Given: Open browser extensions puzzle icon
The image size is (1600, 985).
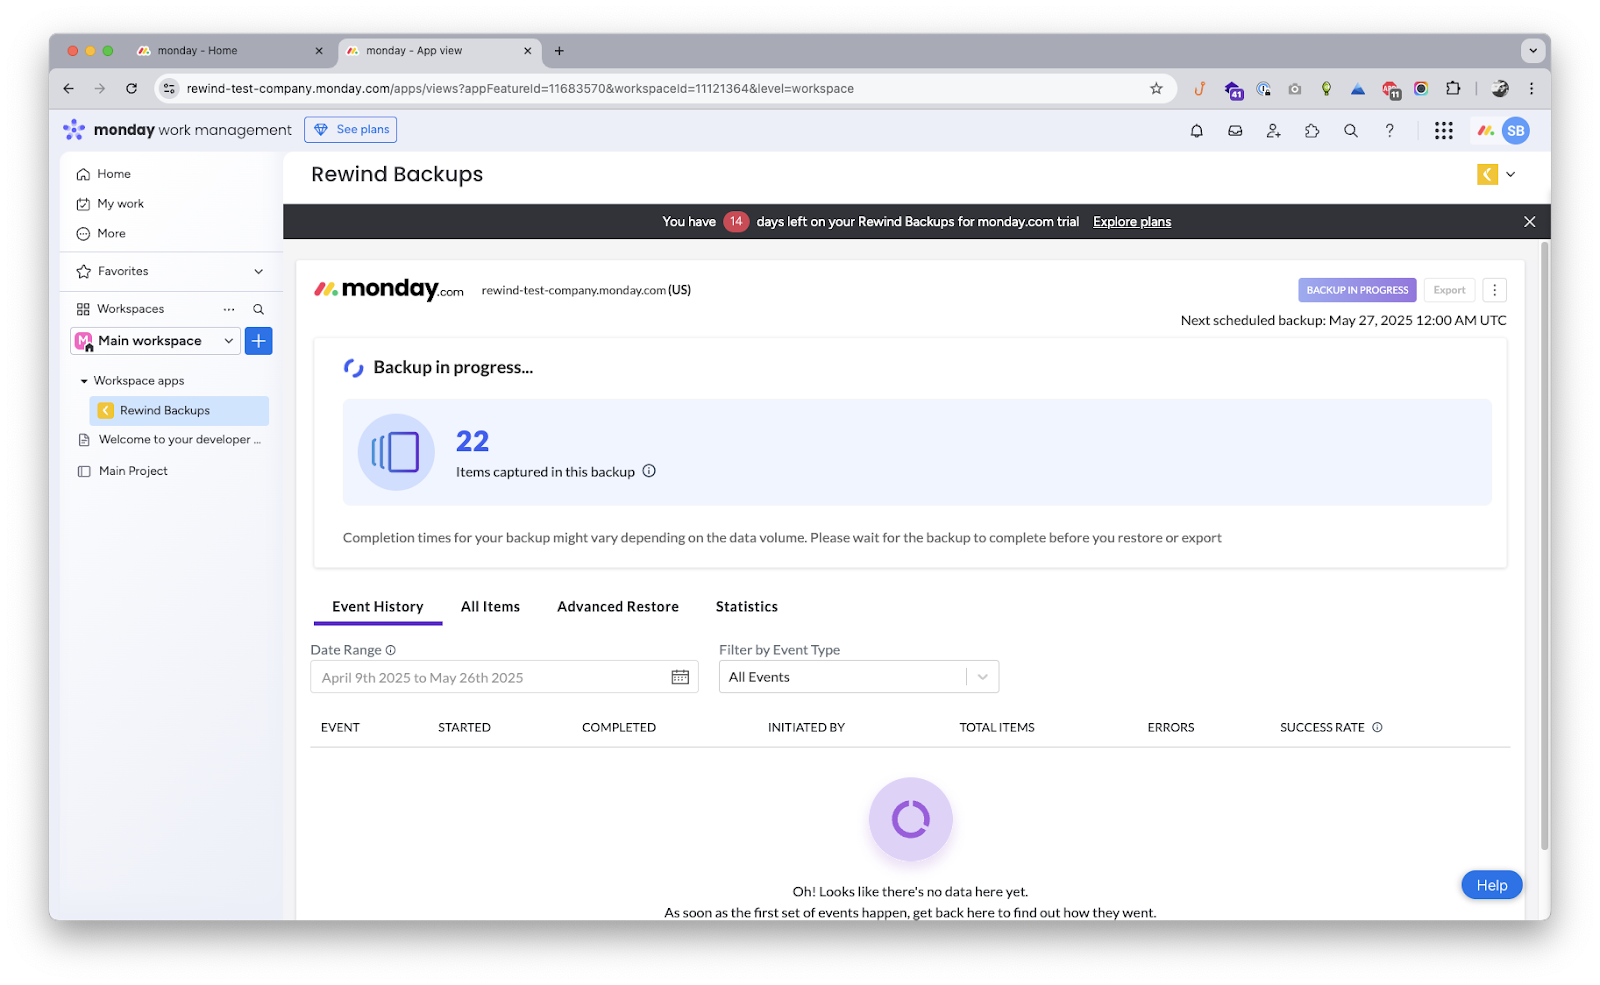Looking at the screenshot, I should (x=1453, y=88).
